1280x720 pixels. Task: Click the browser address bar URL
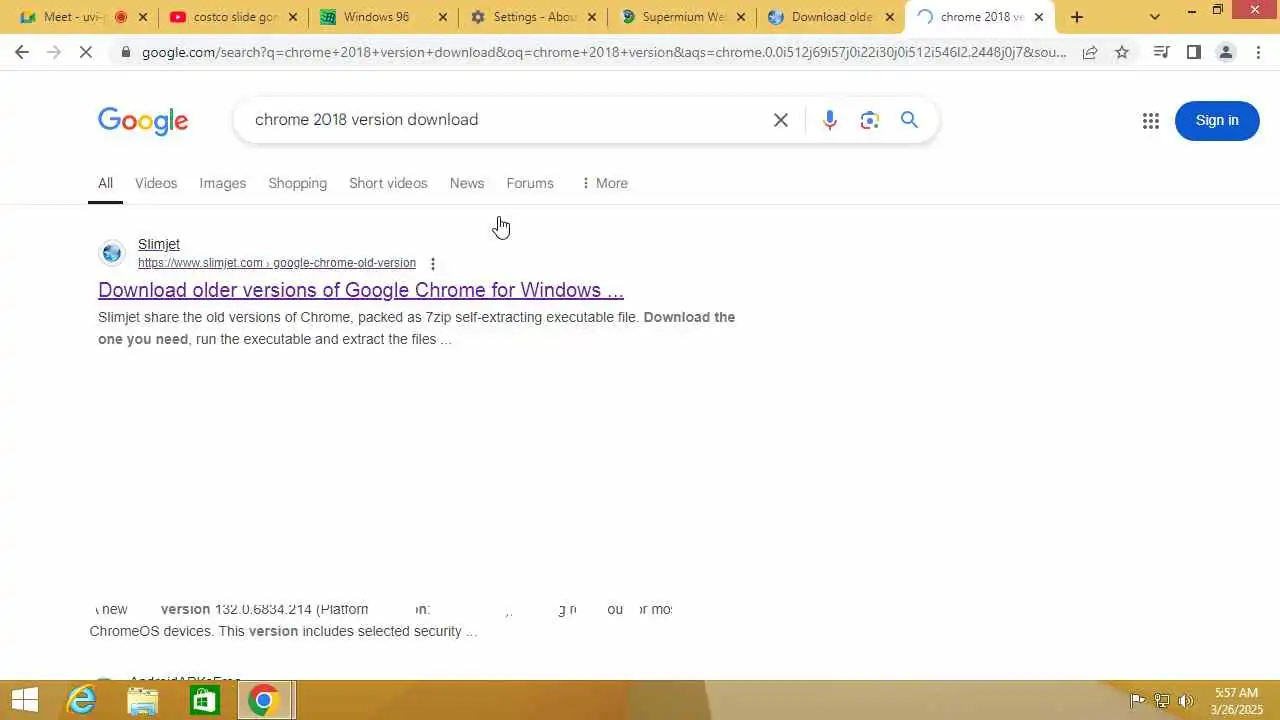[604, 52]
